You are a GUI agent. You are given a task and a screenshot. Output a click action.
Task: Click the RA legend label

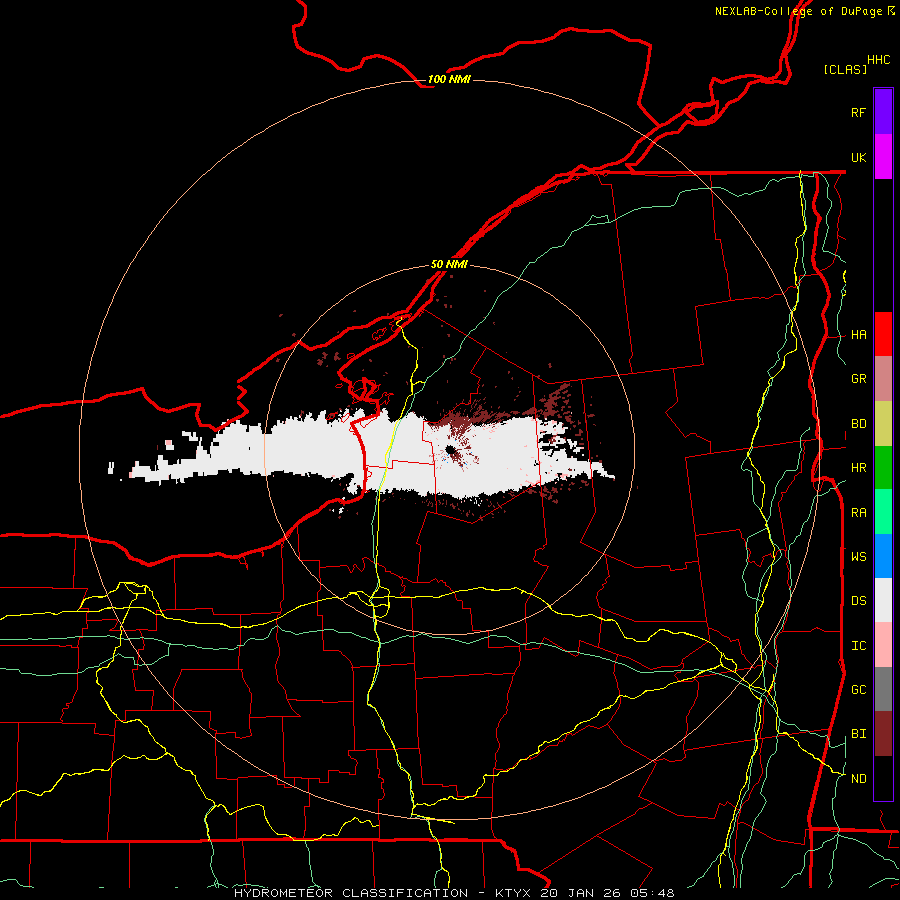(x=858, y=513)
